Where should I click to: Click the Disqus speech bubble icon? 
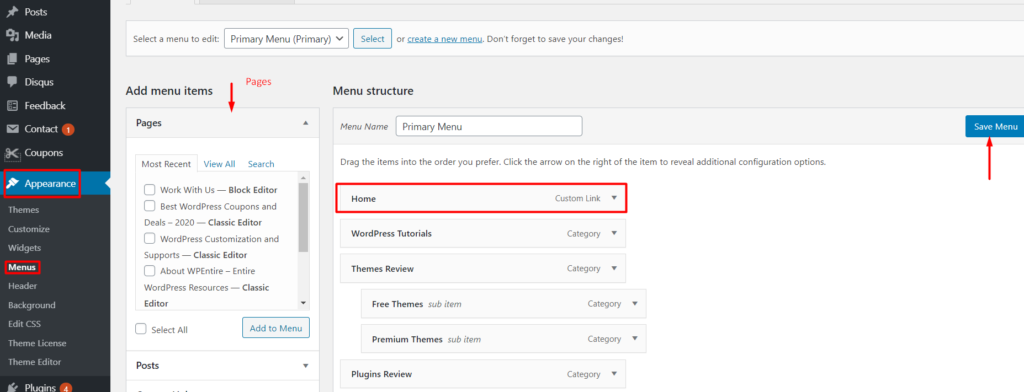click(12, 82)
